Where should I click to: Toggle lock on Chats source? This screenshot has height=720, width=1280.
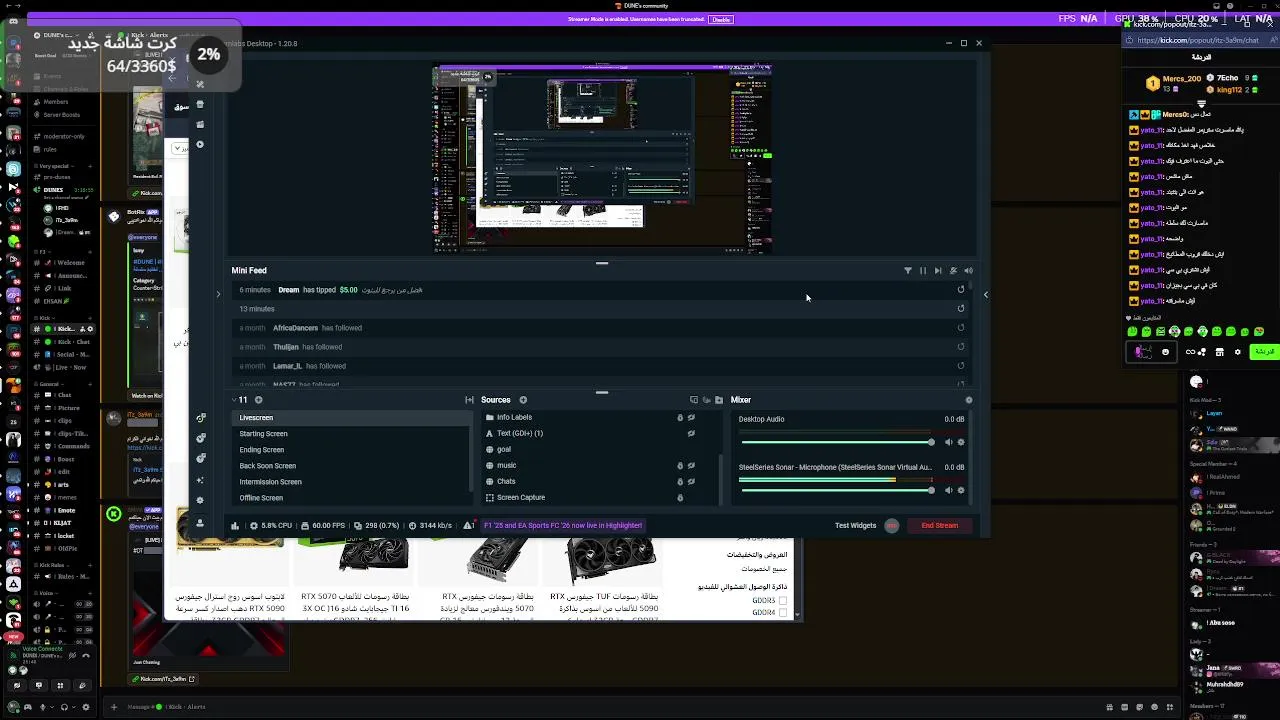point(680,482)
